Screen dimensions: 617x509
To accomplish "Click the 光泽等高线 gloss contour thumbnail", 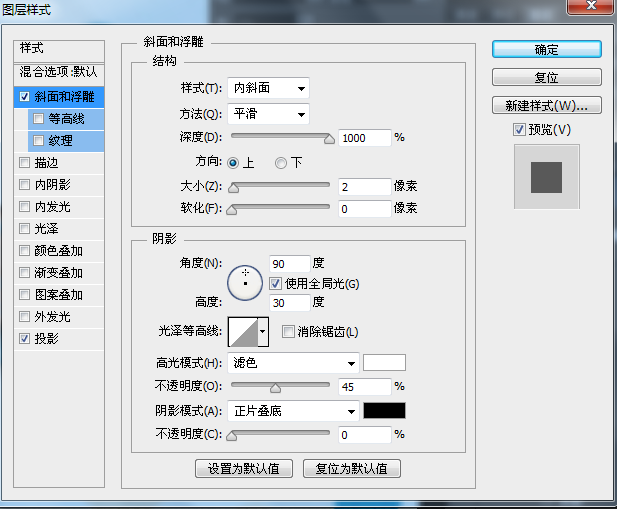I will pyautogui.click(x=243, y=331).
